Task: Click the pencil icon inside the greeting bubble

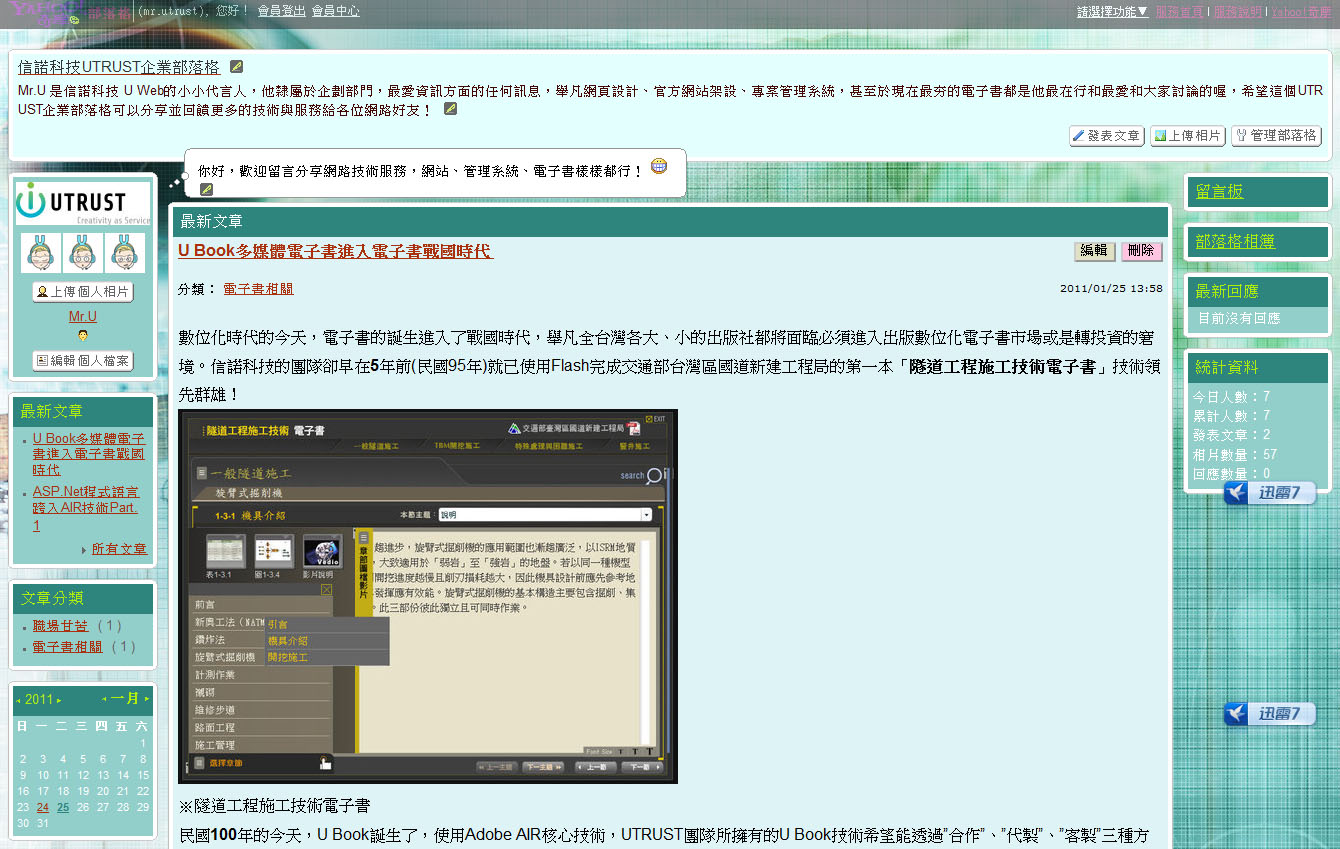Action: pos(206,189)
